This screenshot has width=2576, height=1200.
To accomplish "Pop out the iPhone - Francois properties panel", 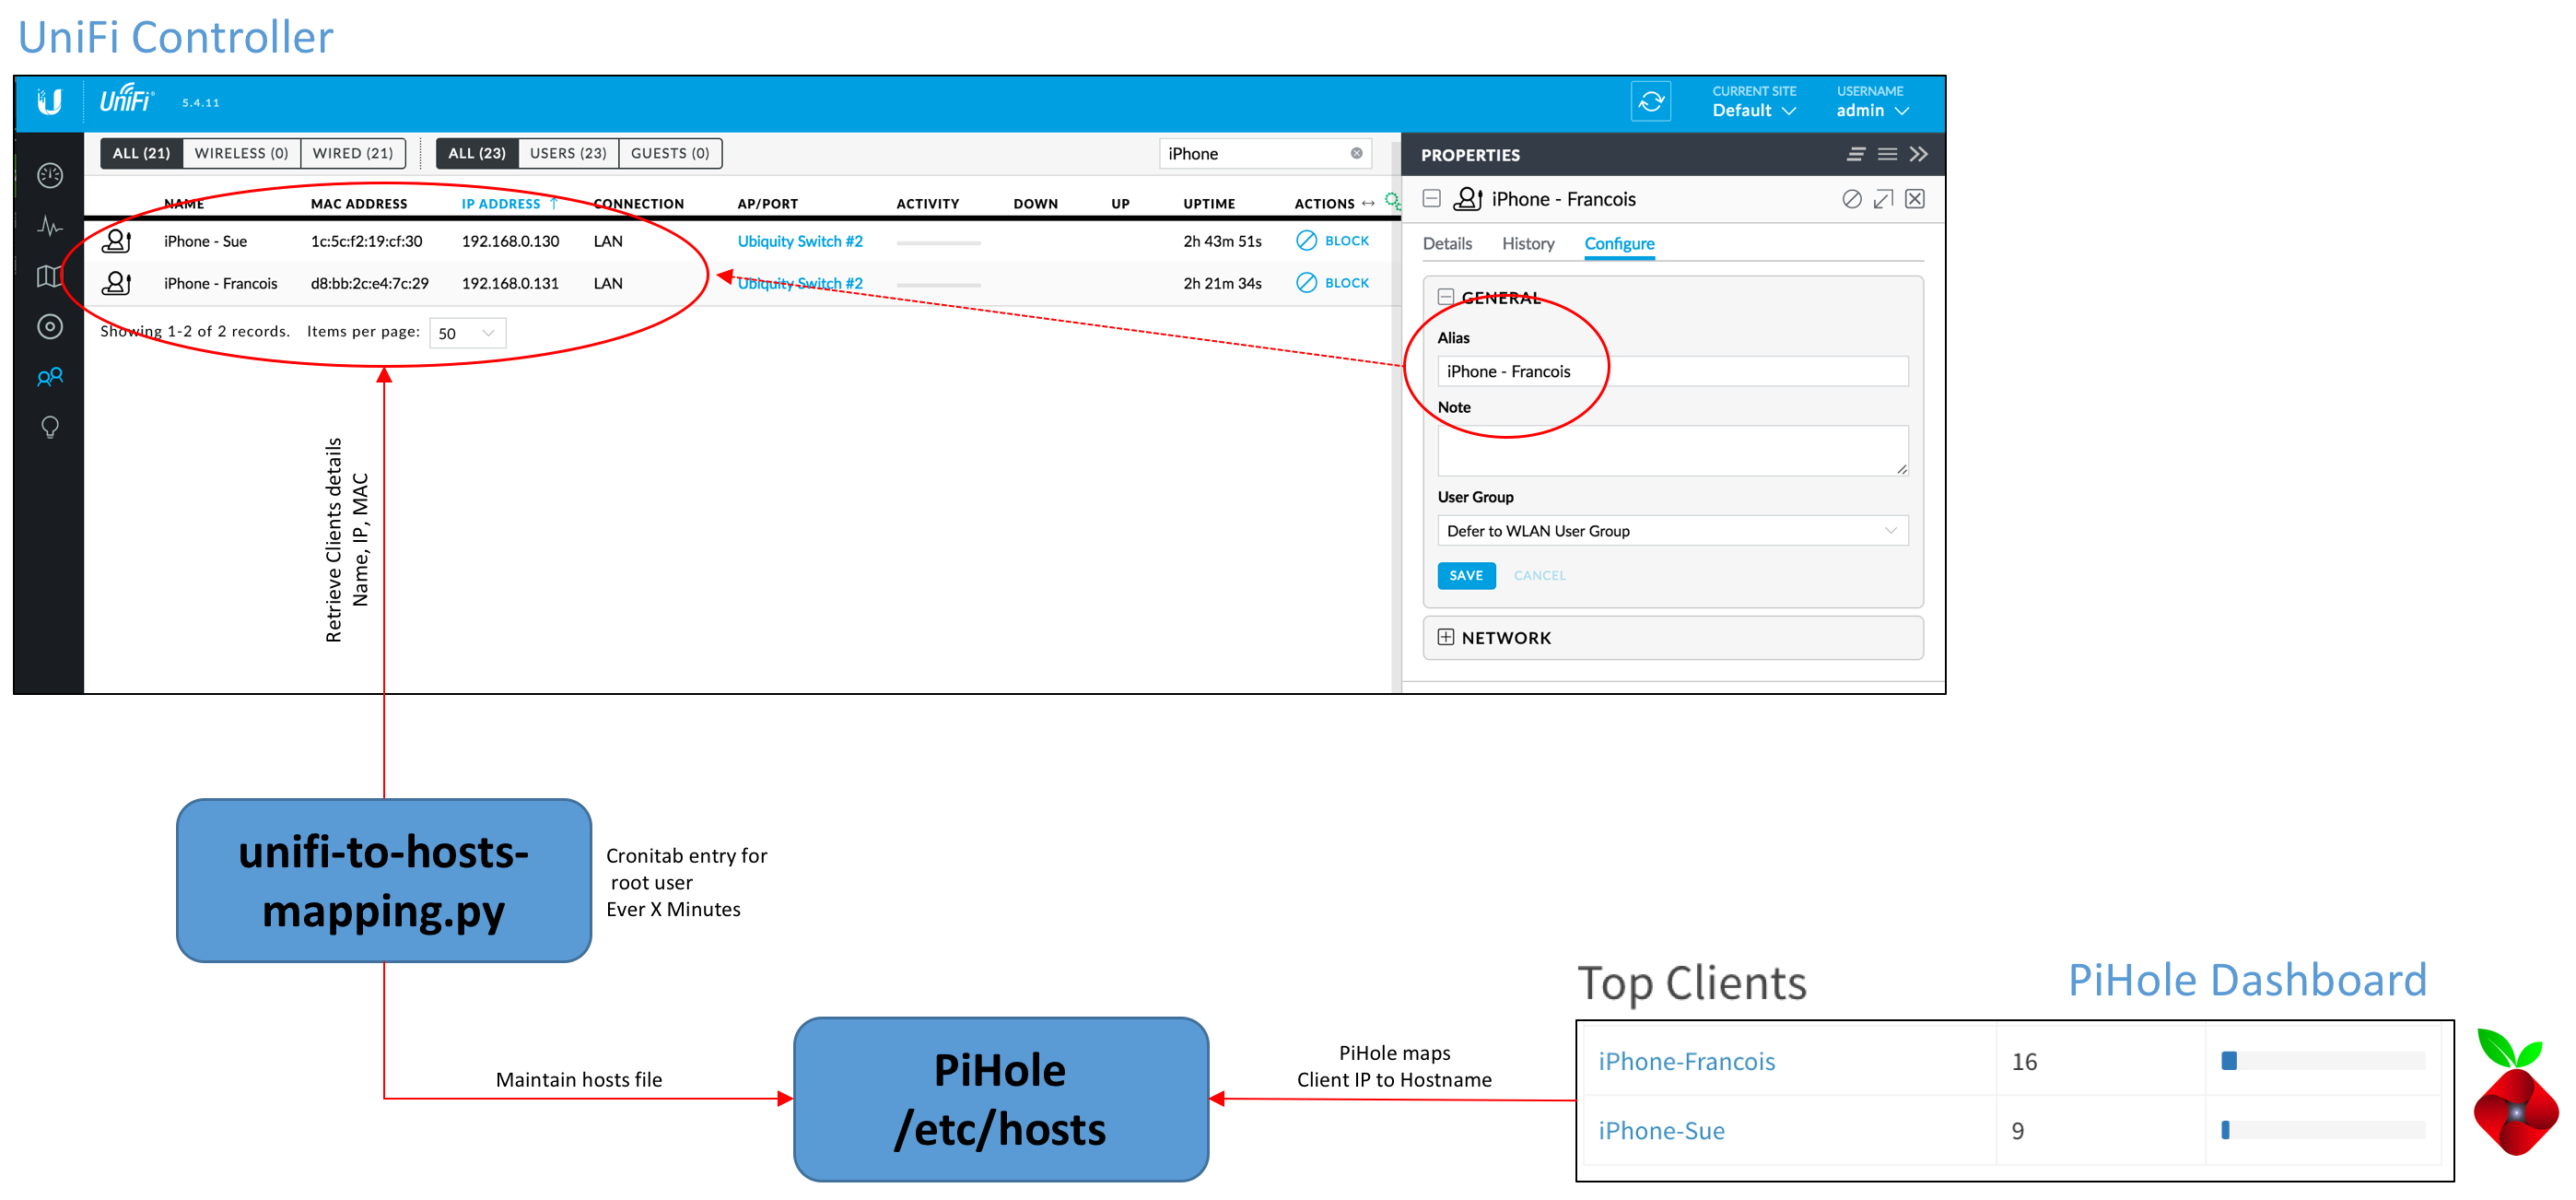I will click(1883, 199).
